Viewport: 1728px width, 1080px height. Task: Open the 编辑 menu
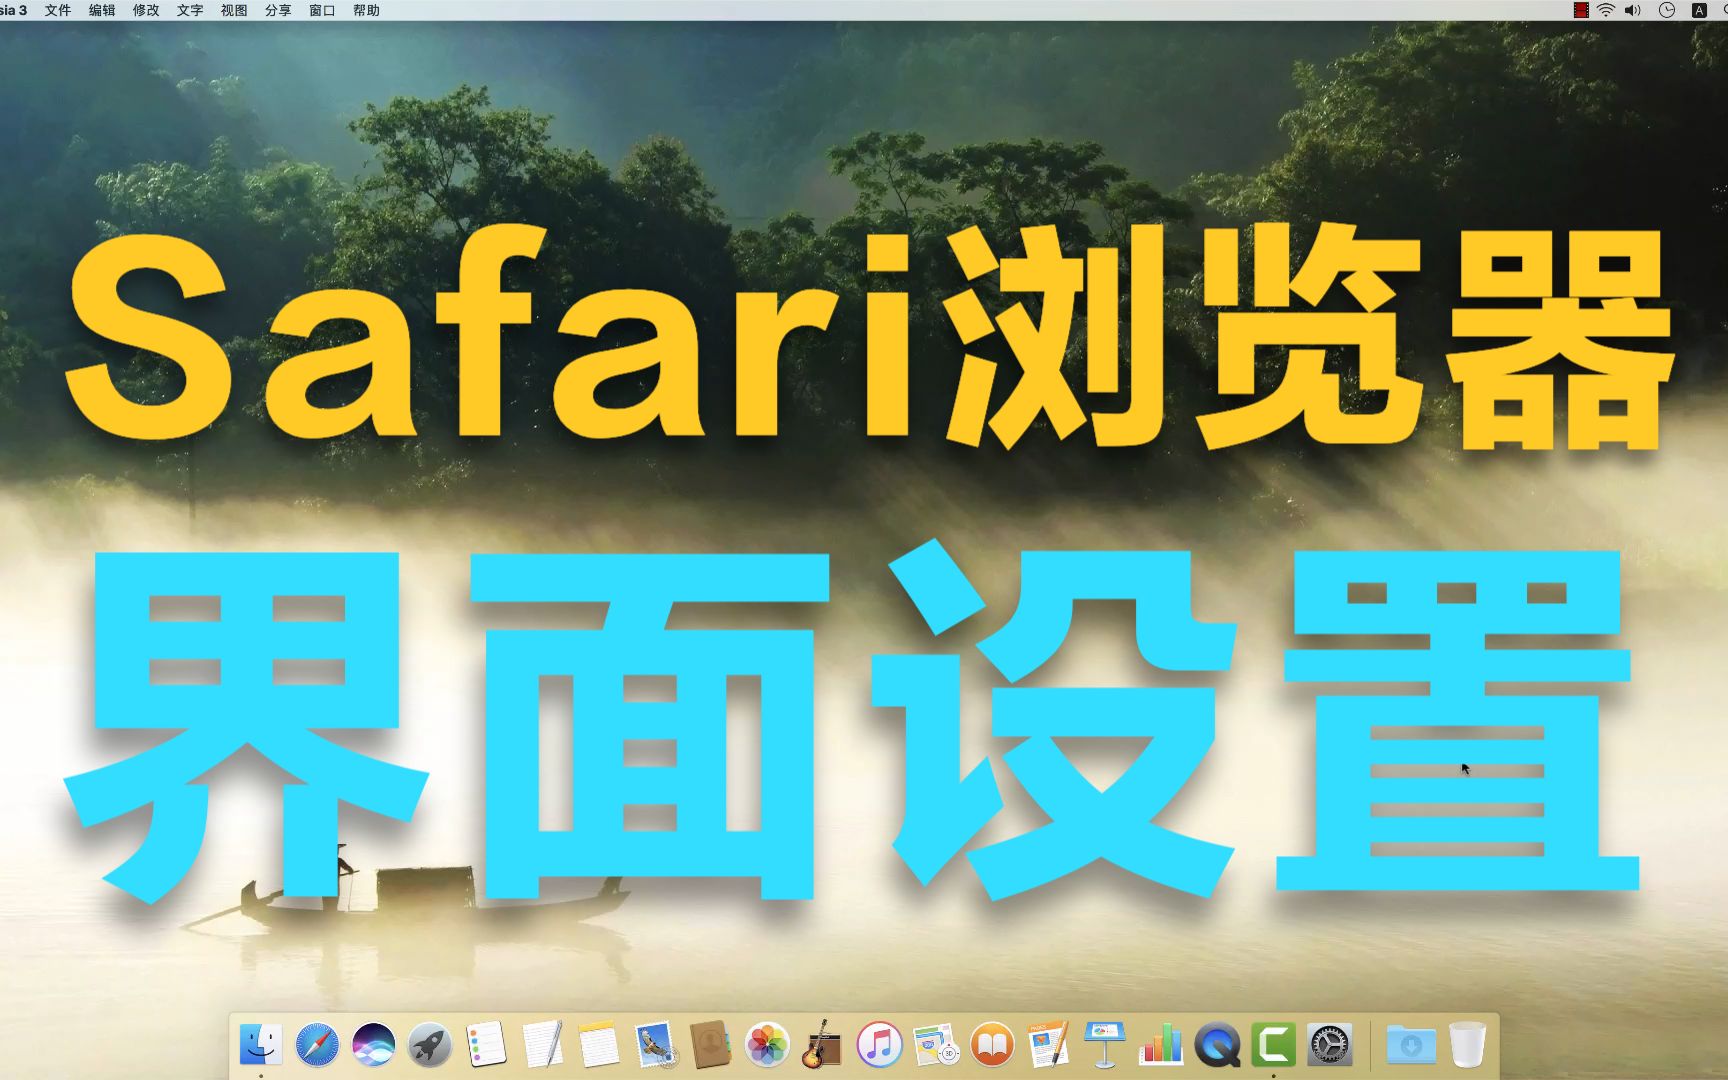(102, 10)
